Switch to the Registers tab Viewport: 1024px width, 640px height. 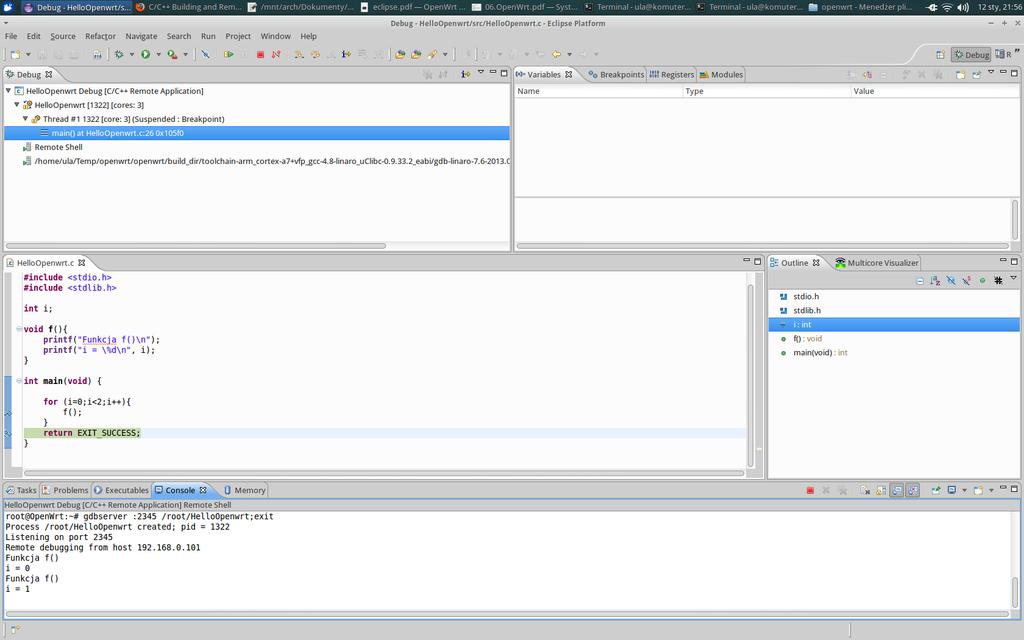[671, 74]
